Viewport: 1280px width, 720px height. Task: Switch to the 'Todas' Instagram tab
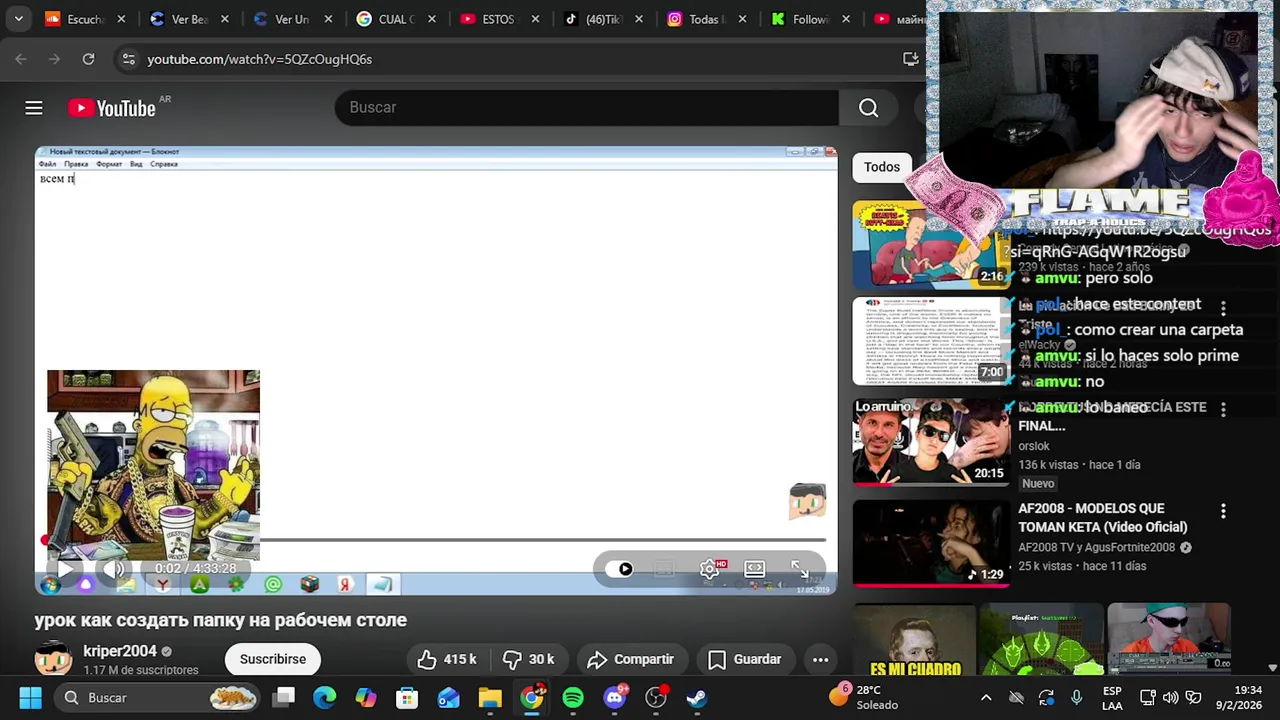pos(706,19)
